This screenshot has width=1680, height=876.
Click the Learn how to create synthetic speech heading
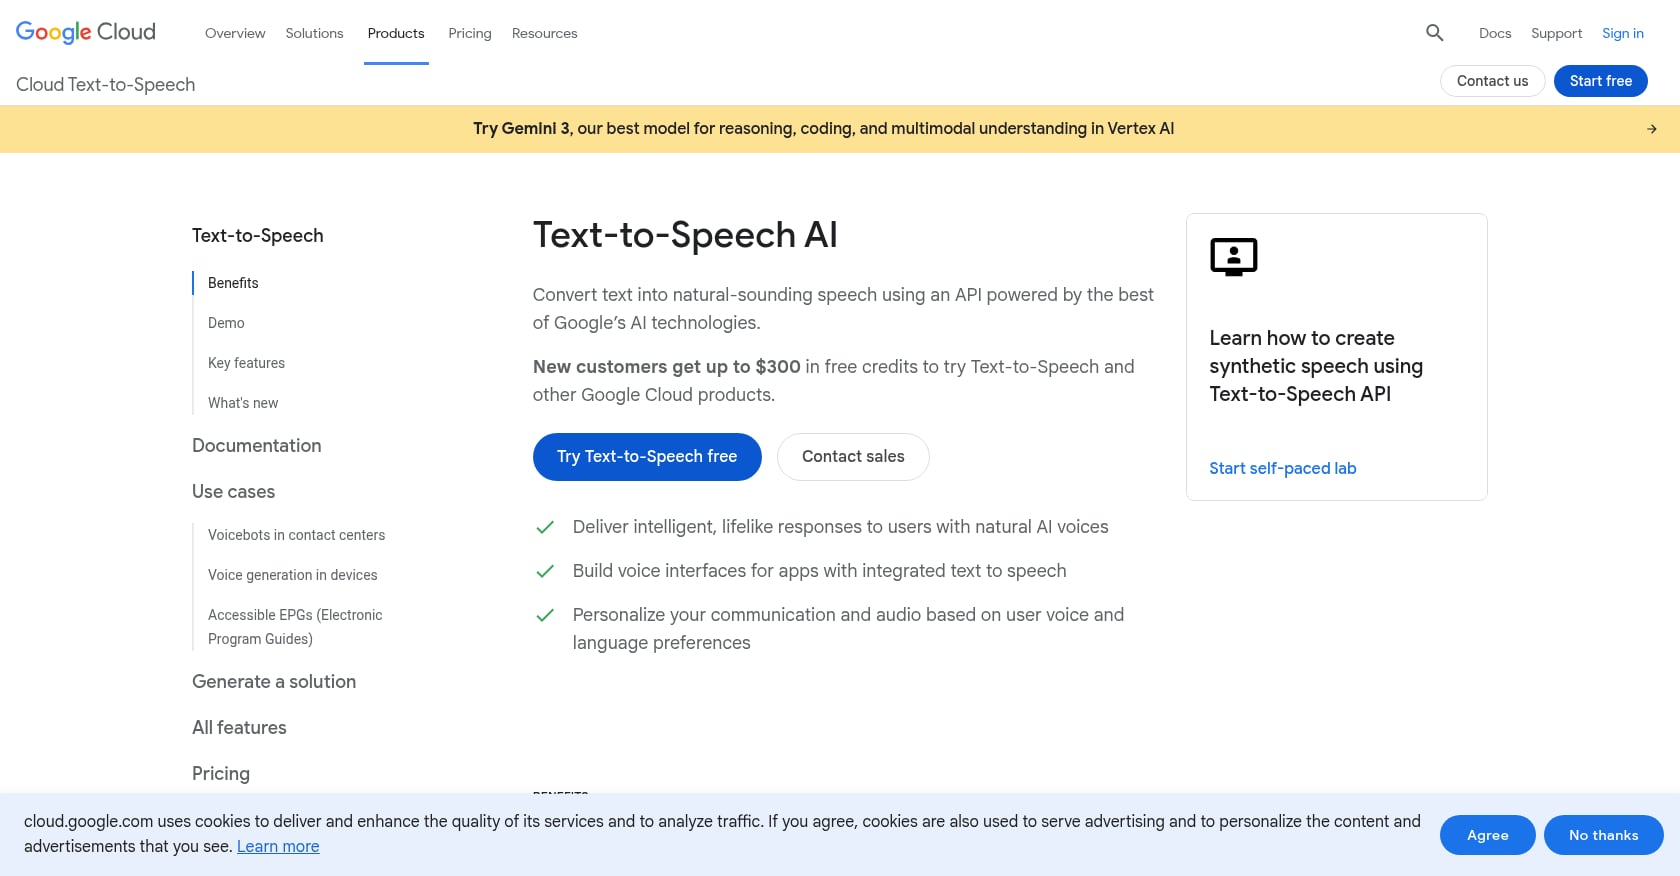point(1316,366)
